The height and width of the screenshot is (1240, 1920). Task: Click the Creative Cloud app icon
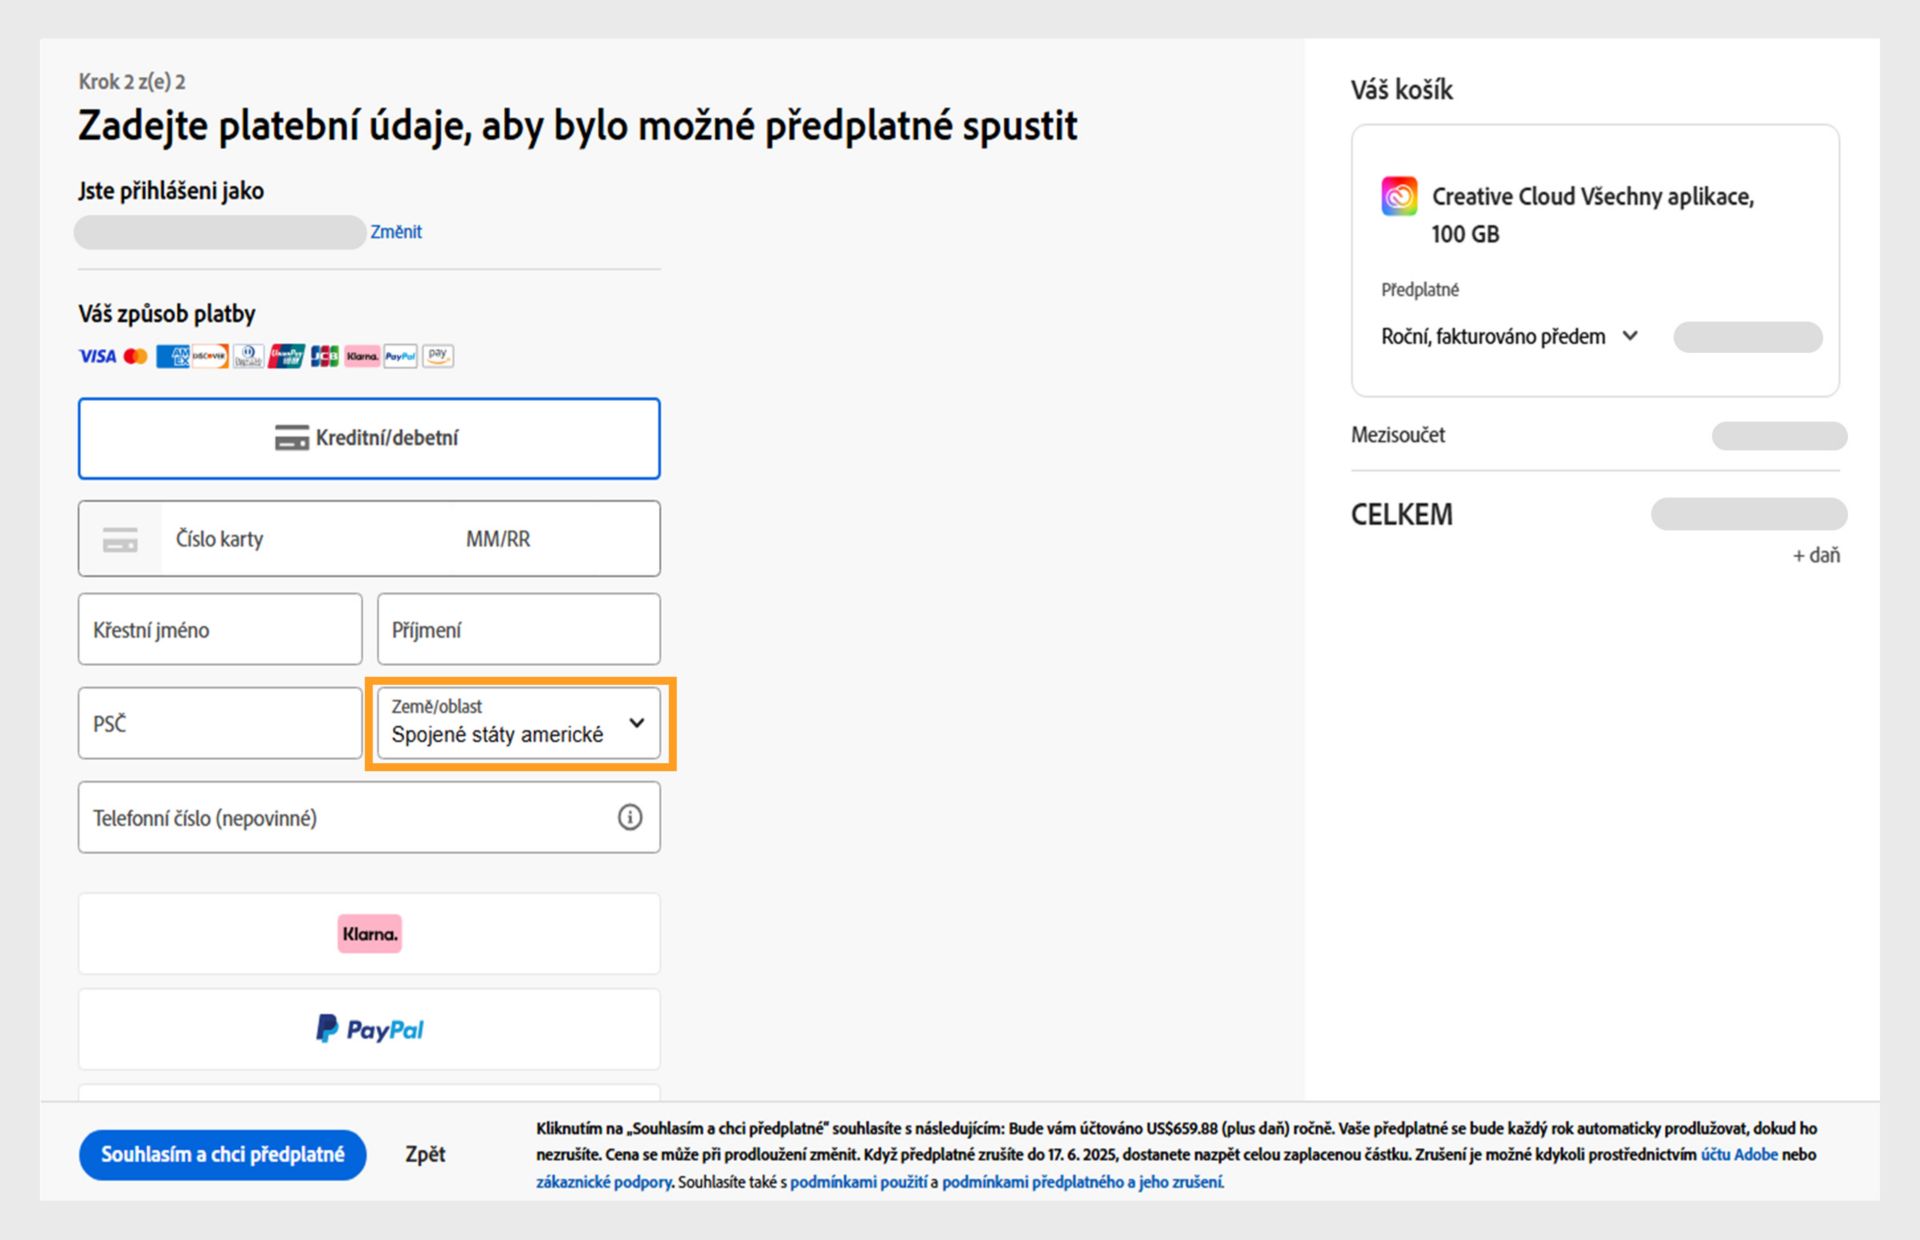(1399, 196)
